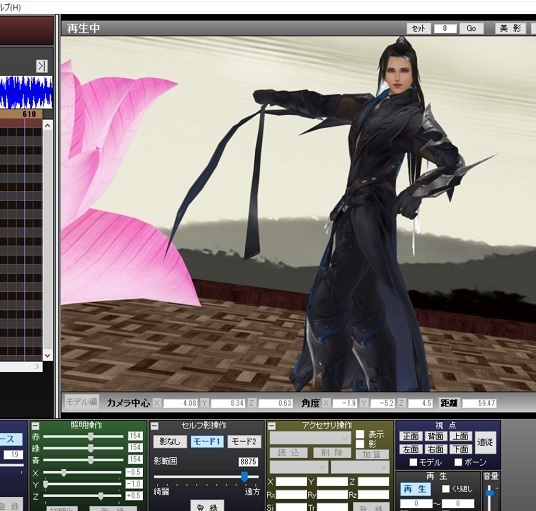Open the ヘルプ(H) menu
Viewport: 536px width, 511px height.
pyautogui.click(x=10, y=7)
